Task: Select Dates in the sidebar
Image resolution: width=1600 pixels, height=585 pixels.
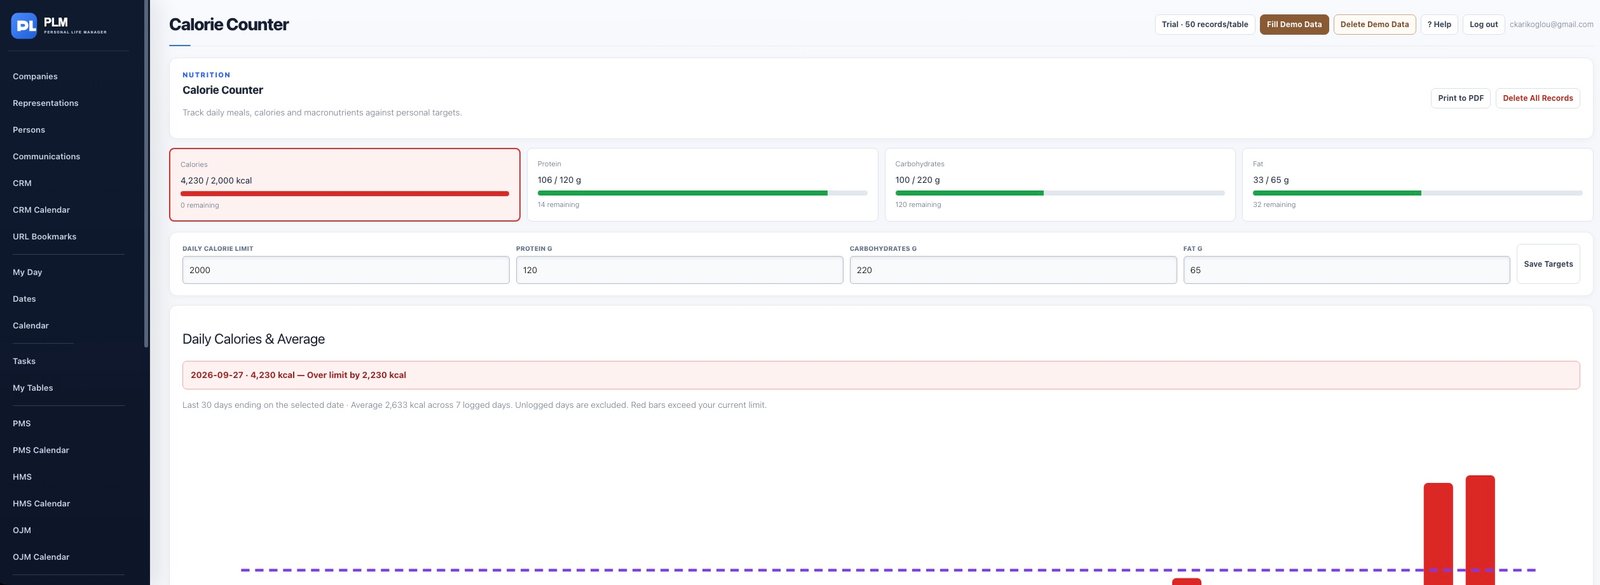Action: tap(24, 299)
